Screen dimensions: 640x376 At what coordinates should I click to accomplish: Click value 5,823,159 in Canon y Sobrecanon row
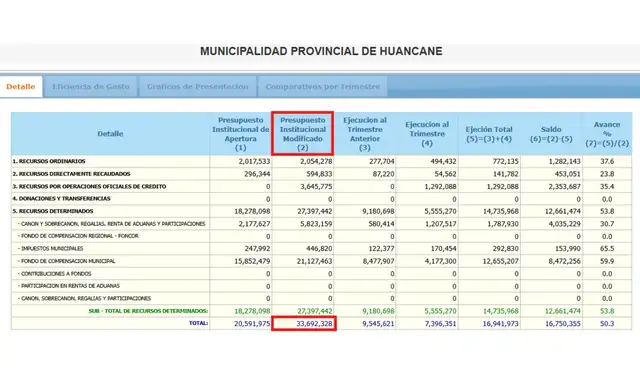pos(316,224)
